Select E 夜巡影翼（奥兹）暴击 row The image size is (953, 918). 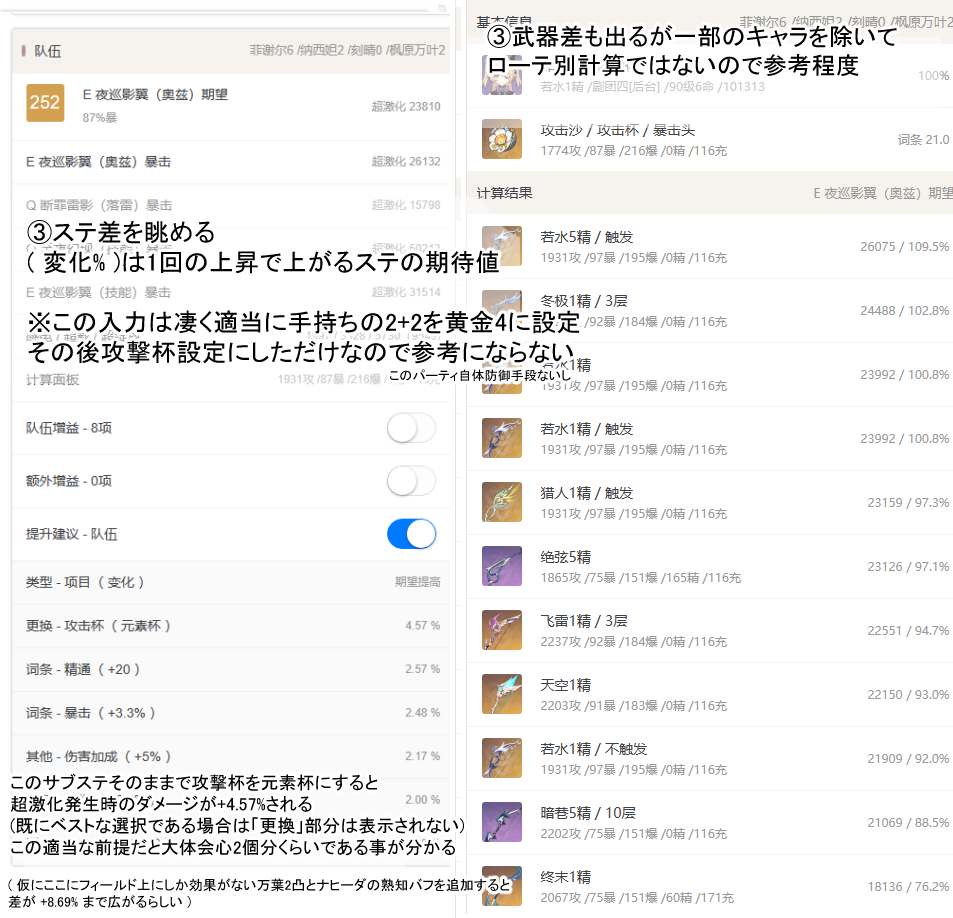[x=231, y=162]
